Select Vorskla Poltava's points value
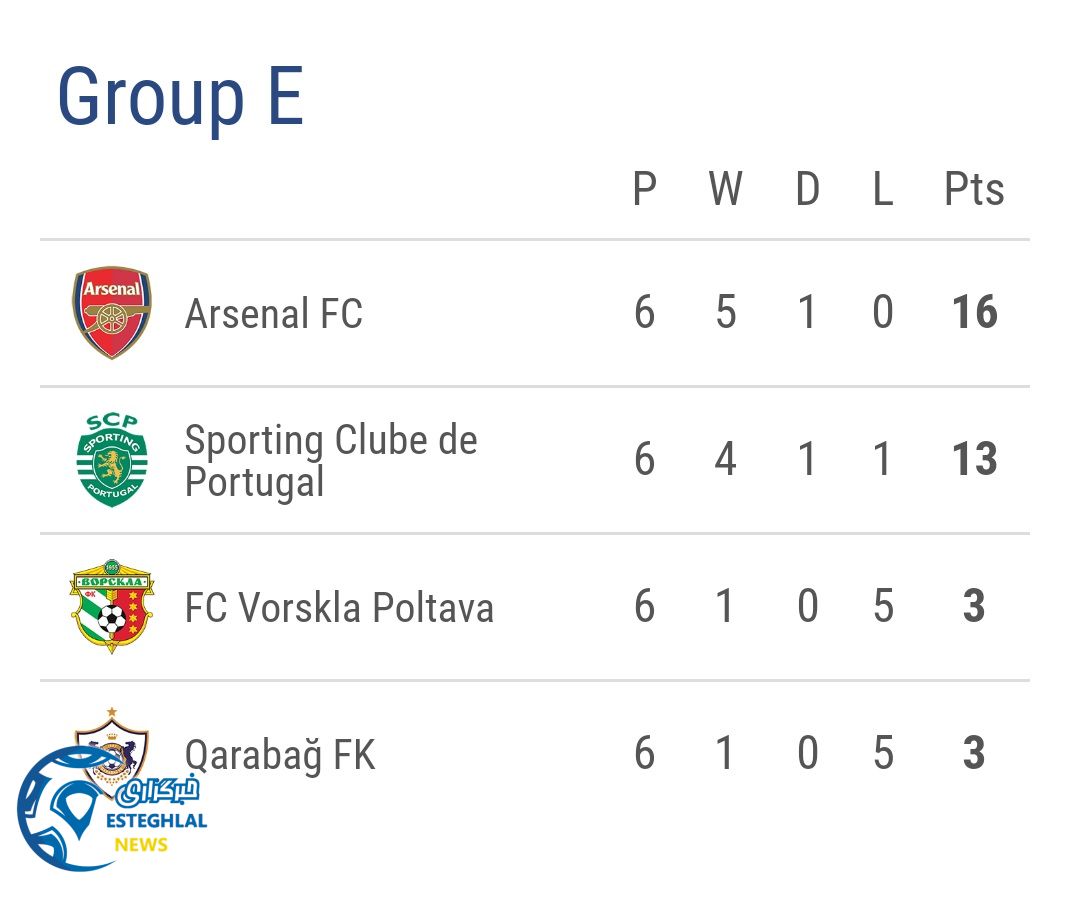Viewport: 1080px width, 902px height. pyautogui.click(x=974, y=607)
